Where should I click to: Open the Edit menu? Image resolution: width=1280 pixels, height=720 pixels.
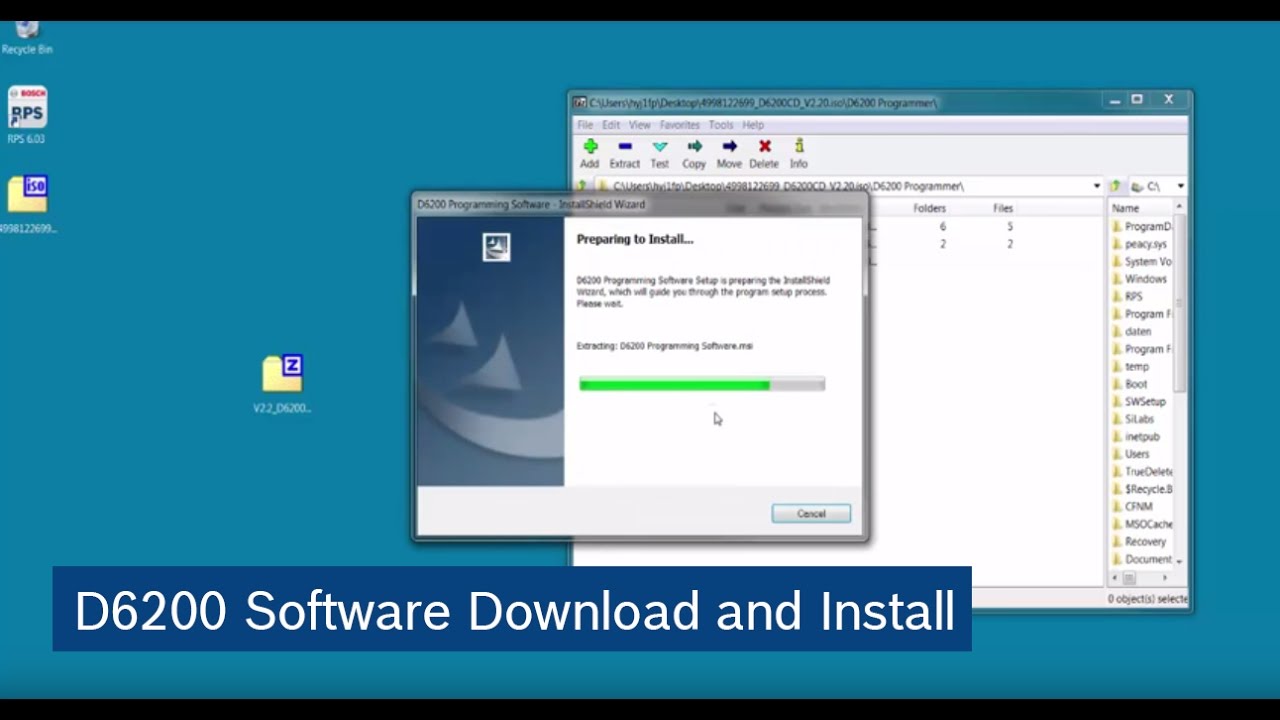click(610, 125)
